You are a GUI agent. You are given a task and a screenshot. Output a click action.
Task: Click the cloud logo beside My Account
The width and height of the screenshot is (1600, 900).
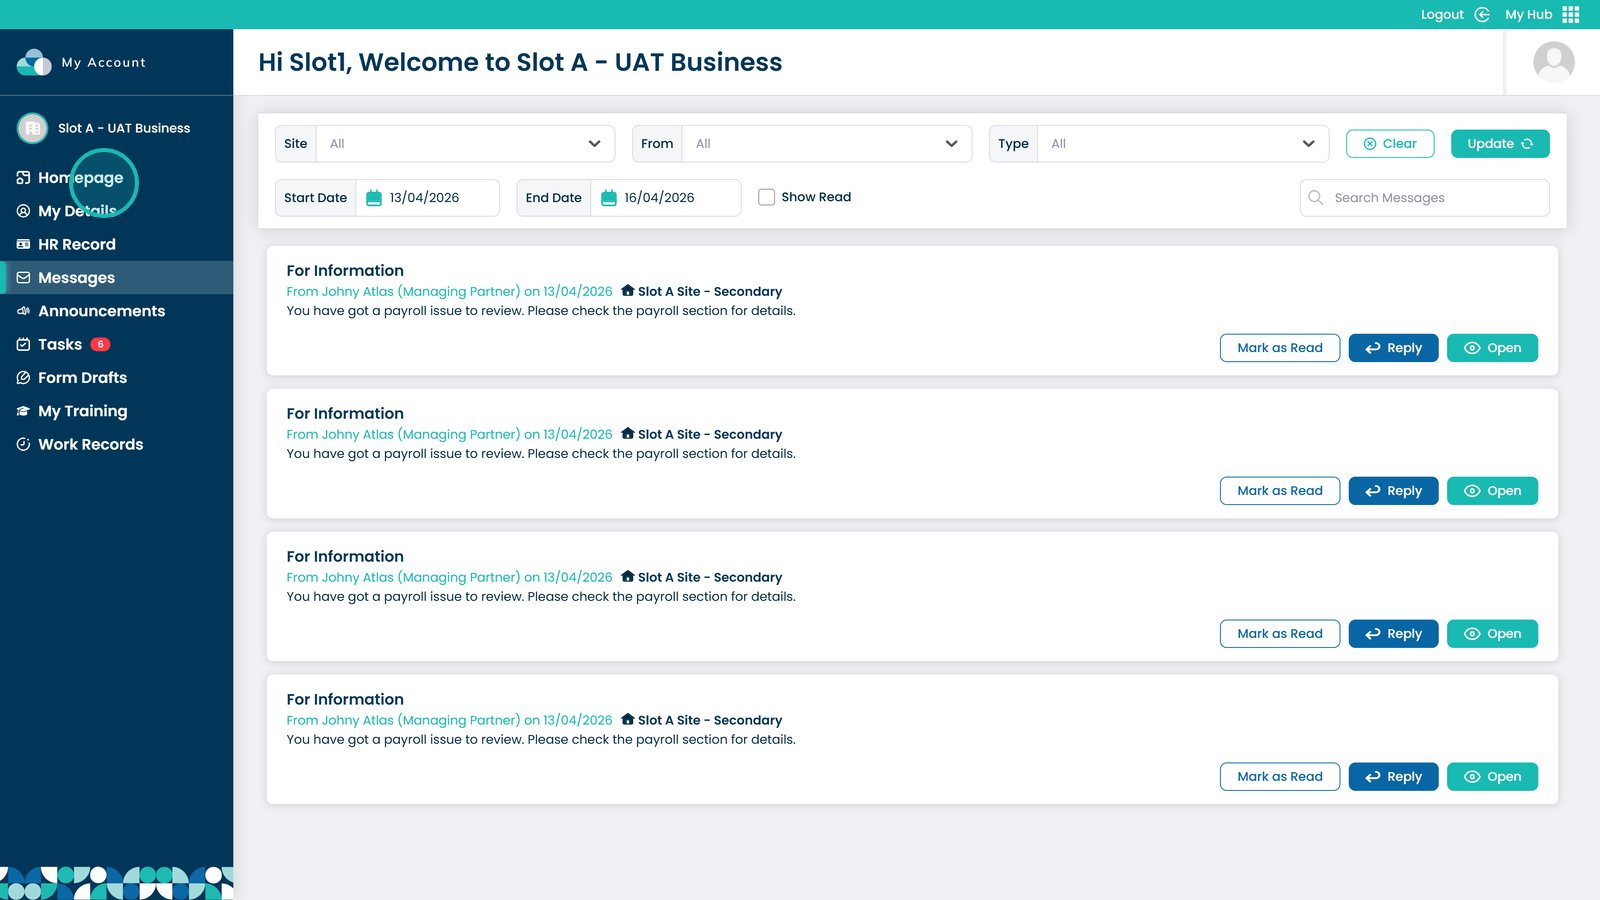coord(34,62)
